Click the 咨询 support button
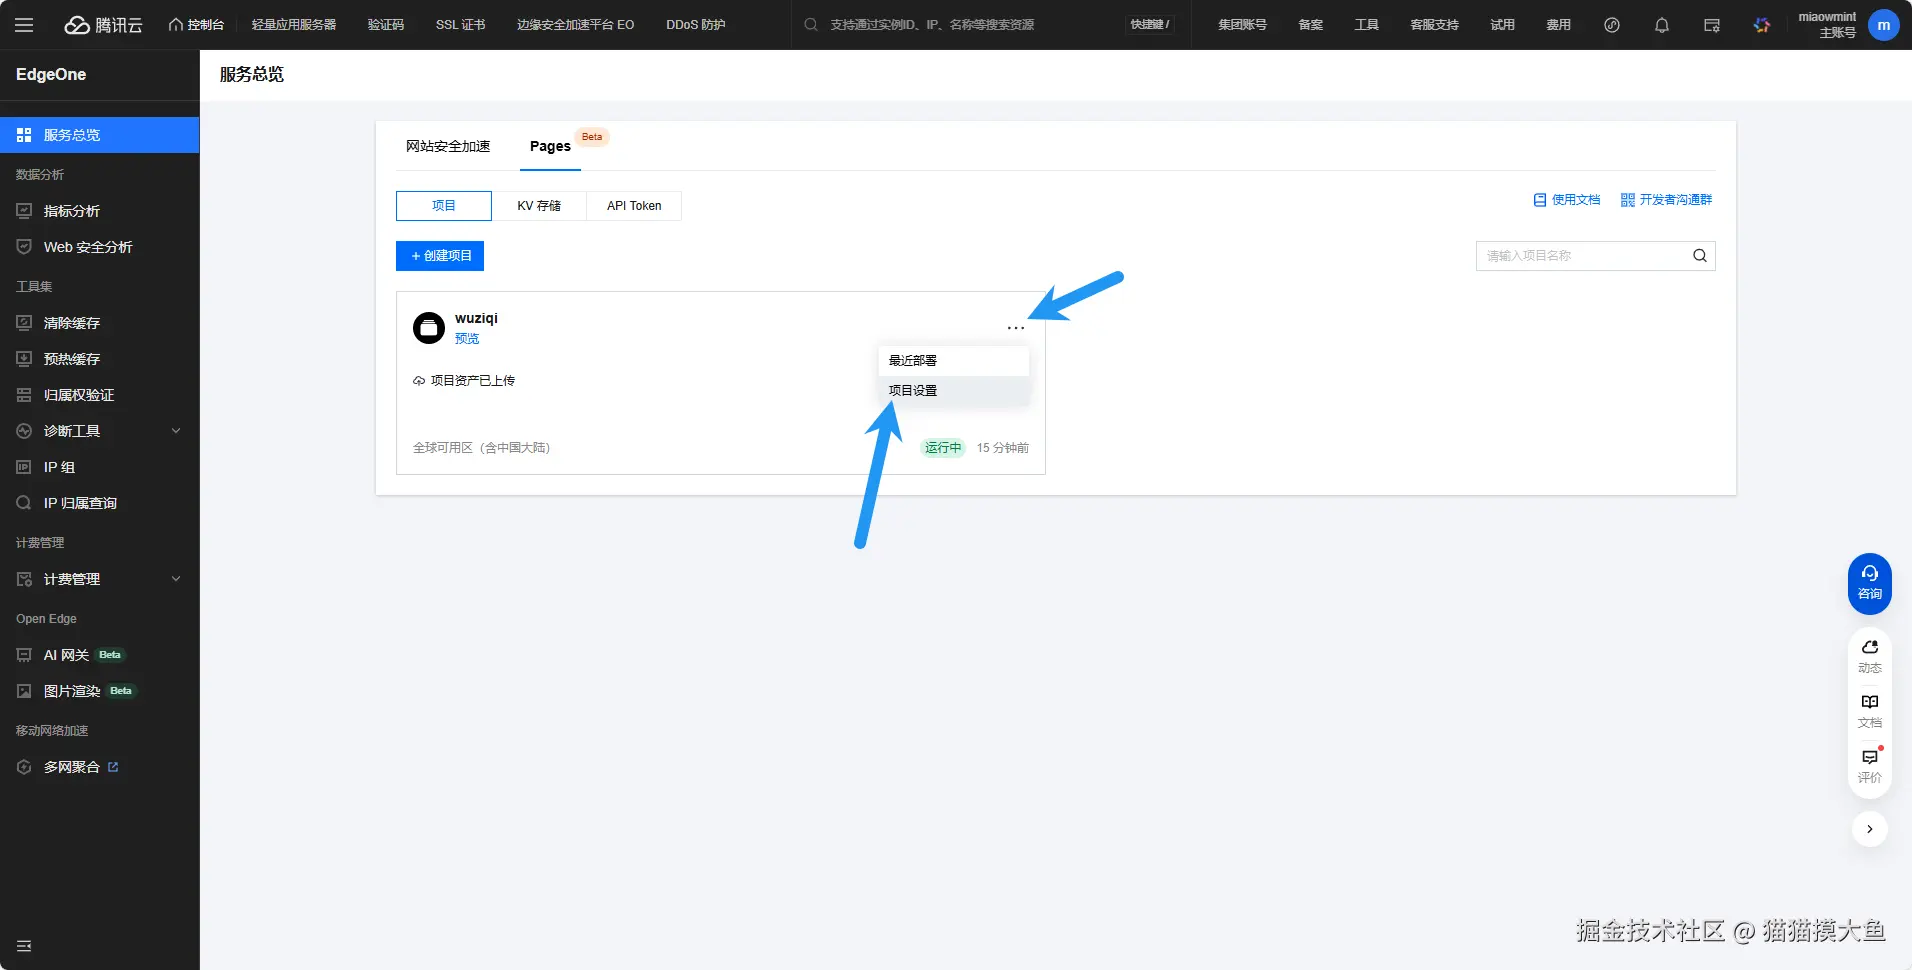1912x970 pixels. click(1870, 583)
